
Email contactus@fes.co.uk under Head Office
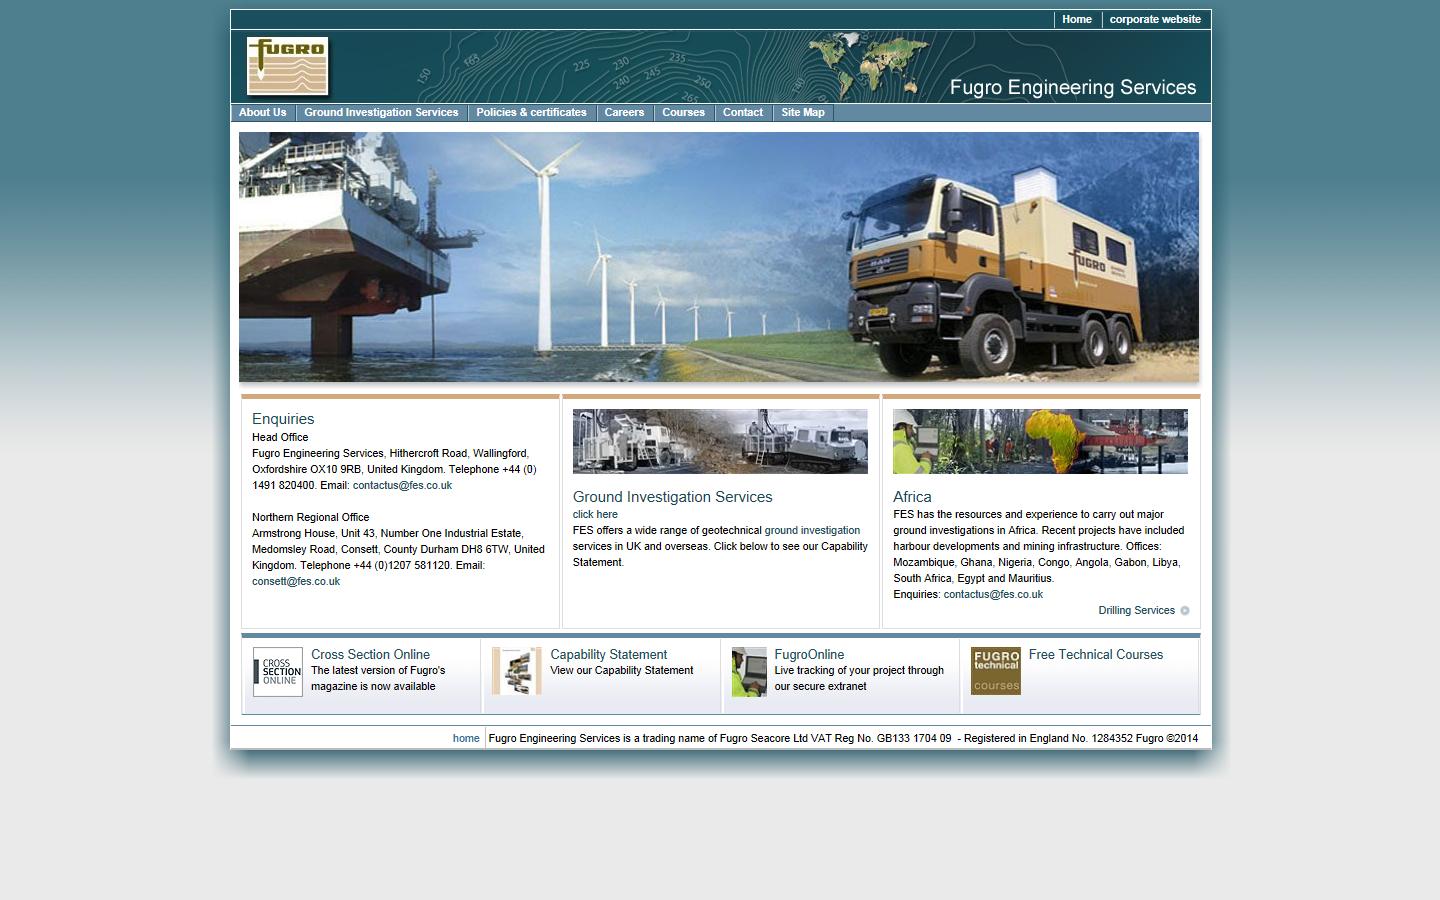pyautogui.click(x=402, y=486)
